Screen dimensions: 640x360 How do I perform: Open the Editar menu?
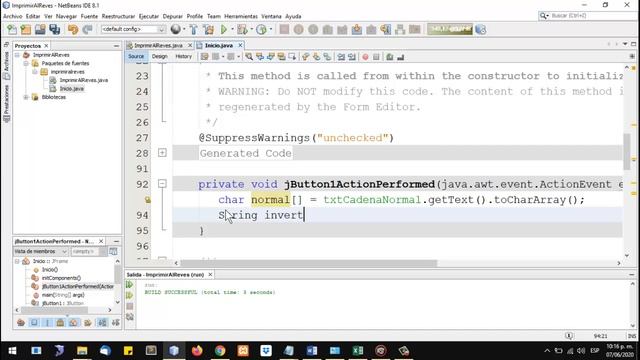33,16
